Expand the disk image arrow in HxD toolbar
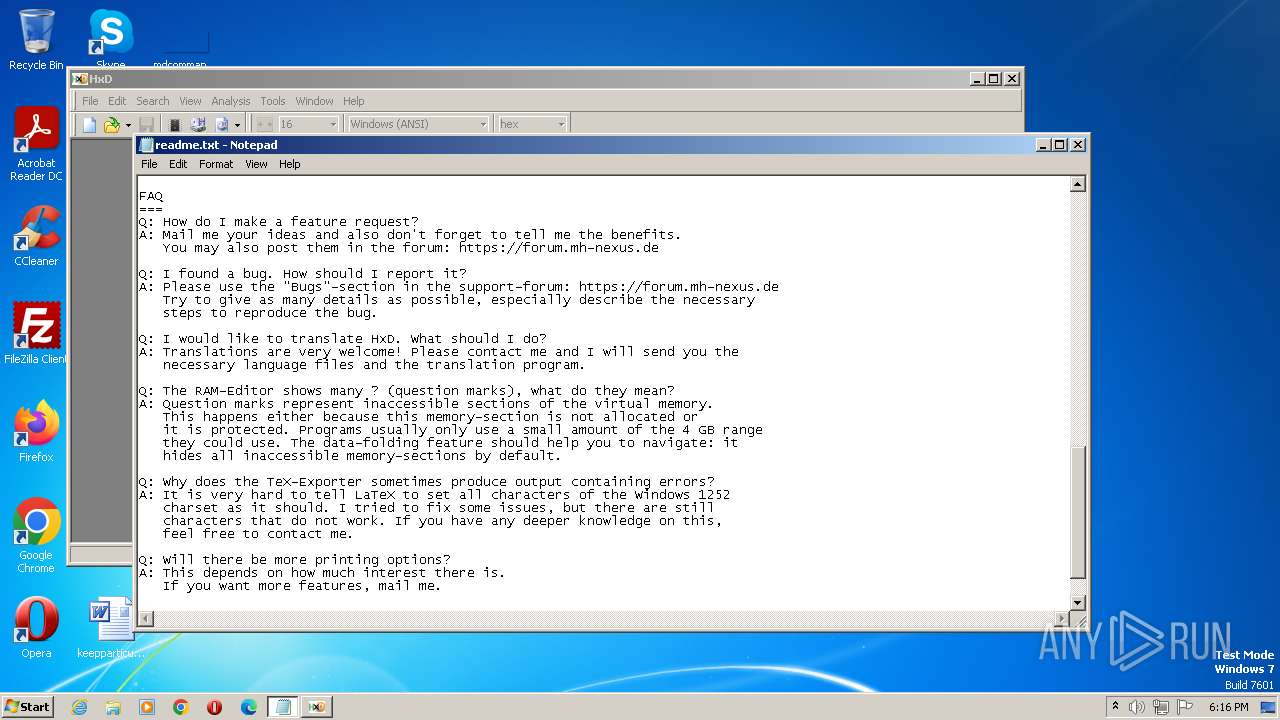 pyautogui.click(x=237, y=125)
